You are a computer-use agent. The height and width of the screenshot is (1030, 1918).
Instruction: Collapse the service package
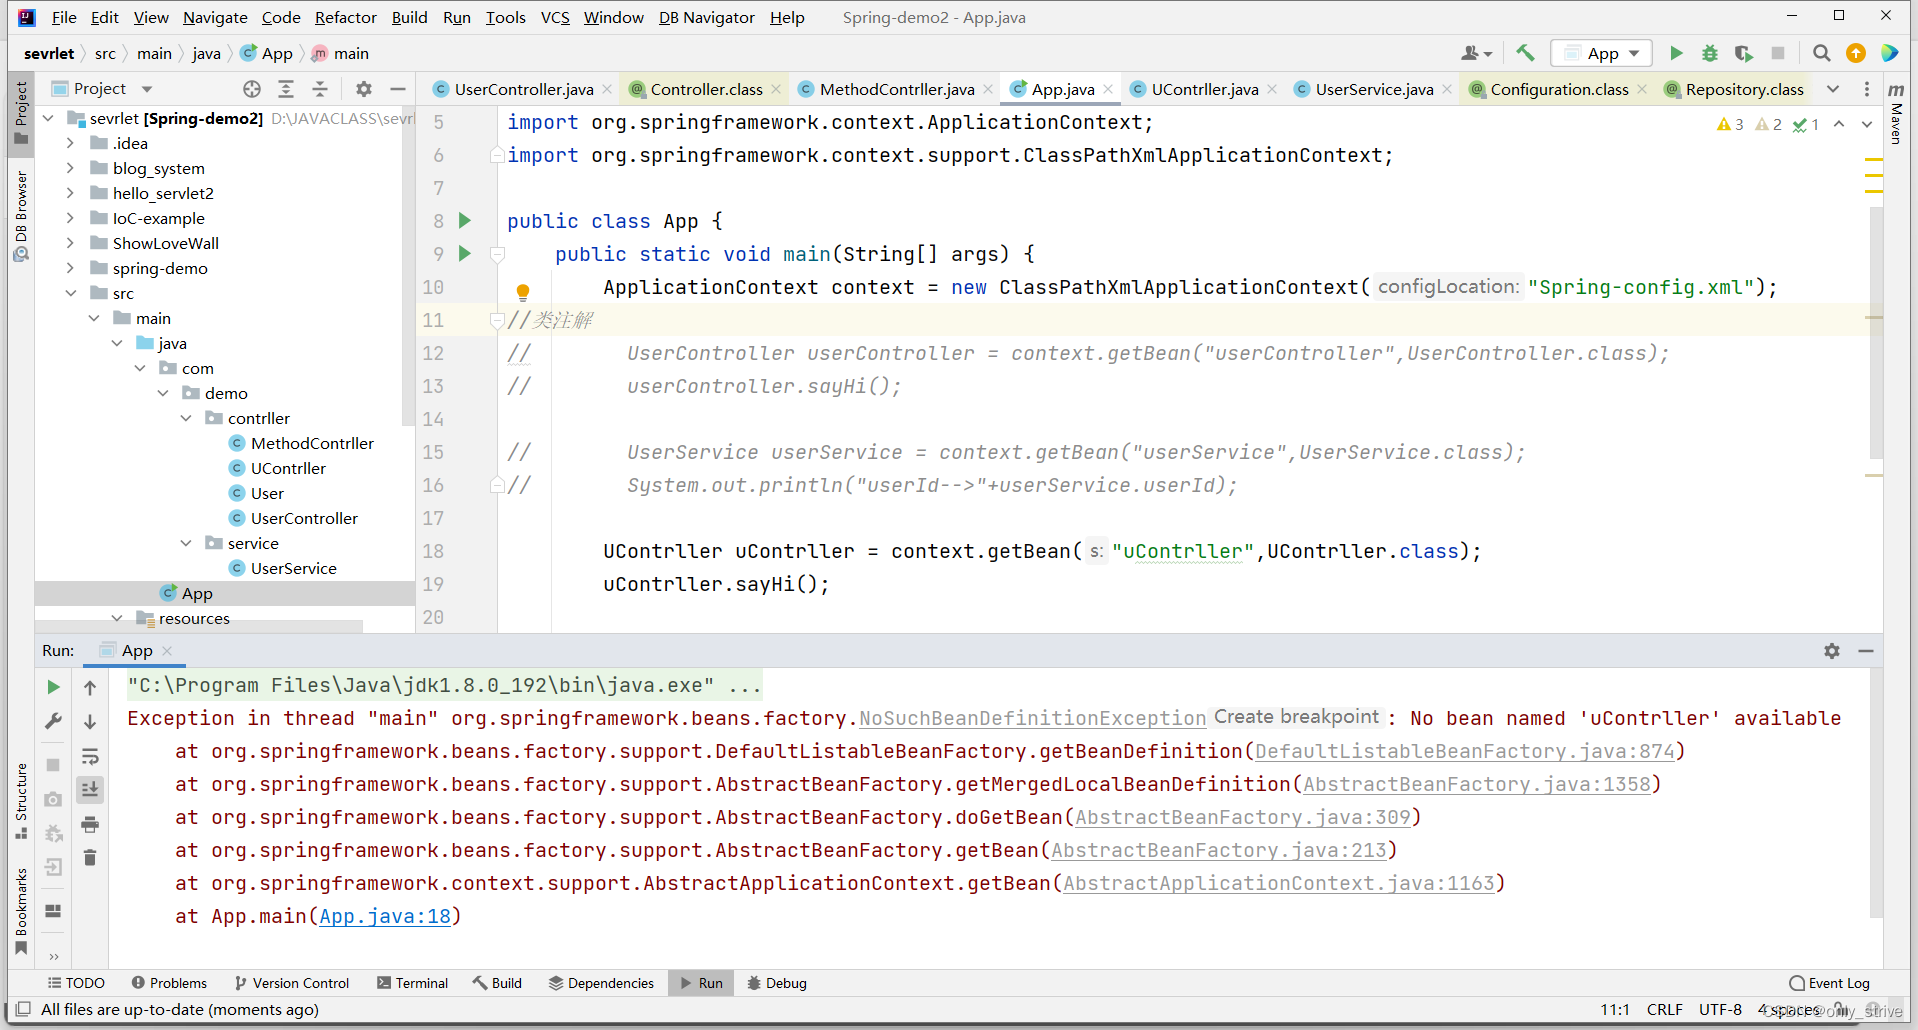(186, 543)
